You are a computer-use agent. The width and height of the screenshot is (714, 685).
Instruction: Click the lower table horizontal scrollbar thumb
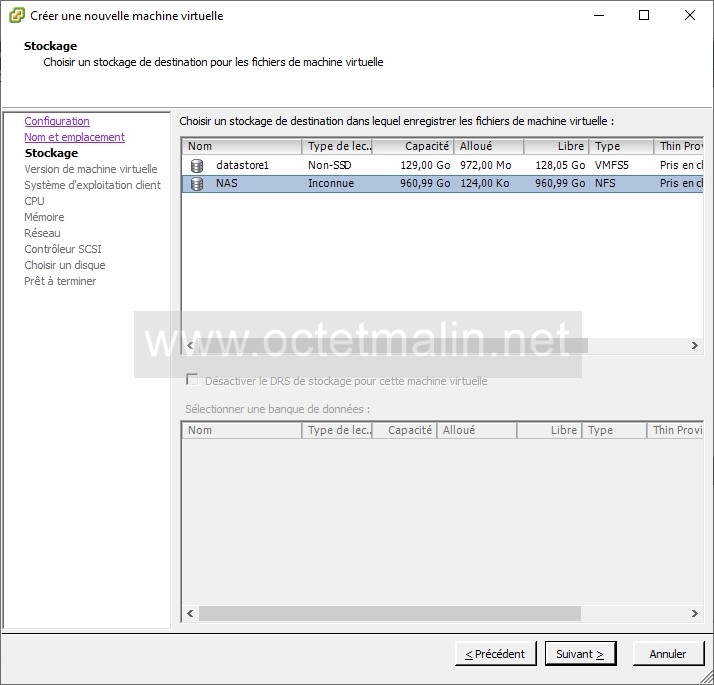tap(390, 613)
